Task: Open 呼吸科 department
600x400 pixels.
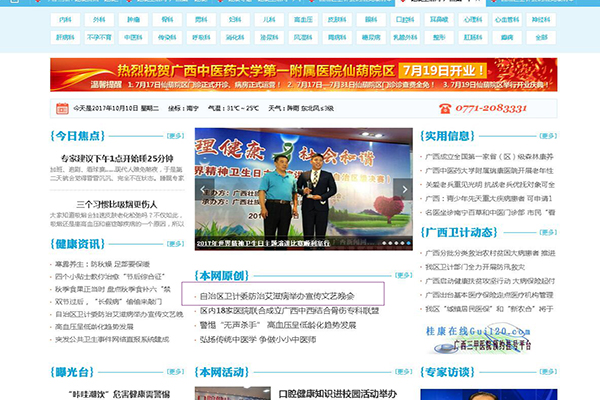Action: coord(201,38)
